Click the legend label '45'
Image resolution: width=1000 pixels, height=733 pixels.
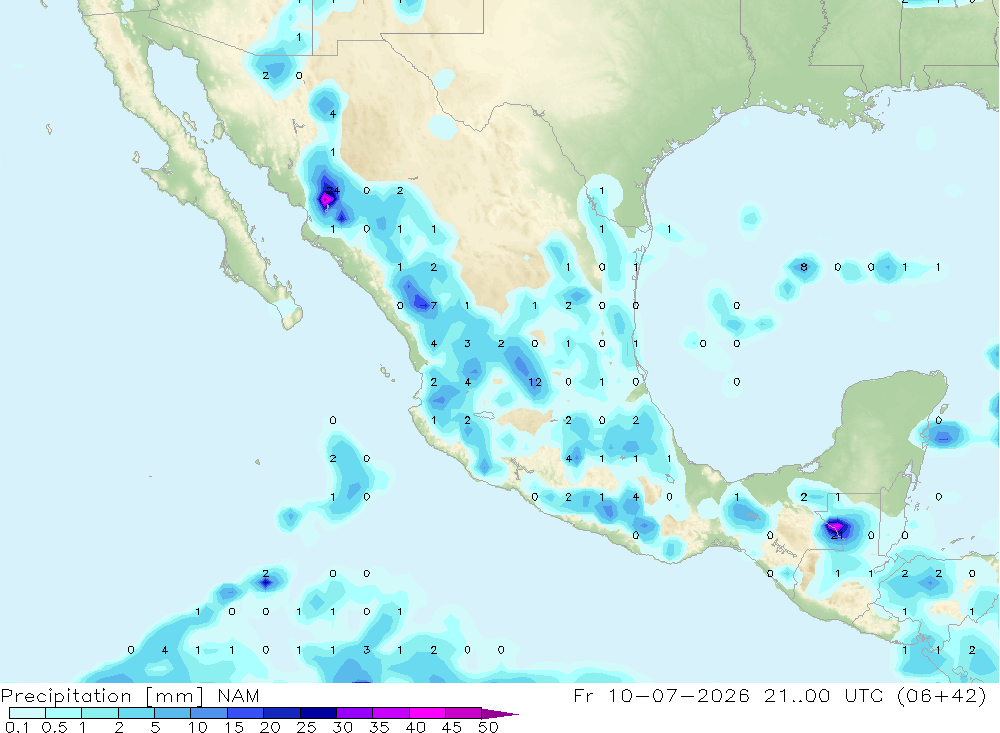[452, 727]
